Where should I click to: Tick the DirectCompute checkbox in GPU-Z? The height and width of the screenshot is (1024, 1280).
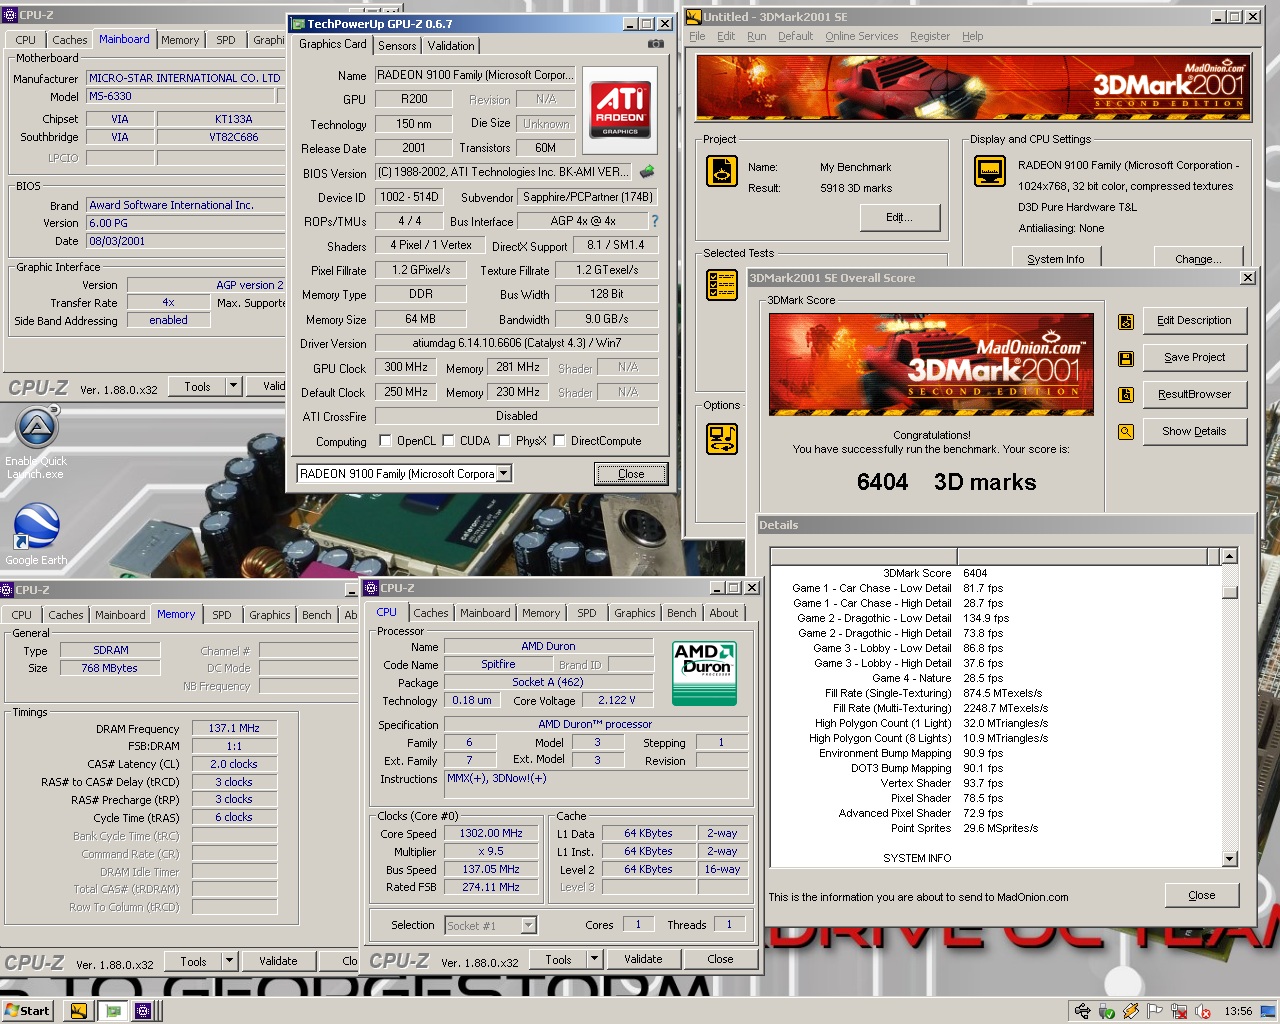pyautogui.click(x=560, y=440)
